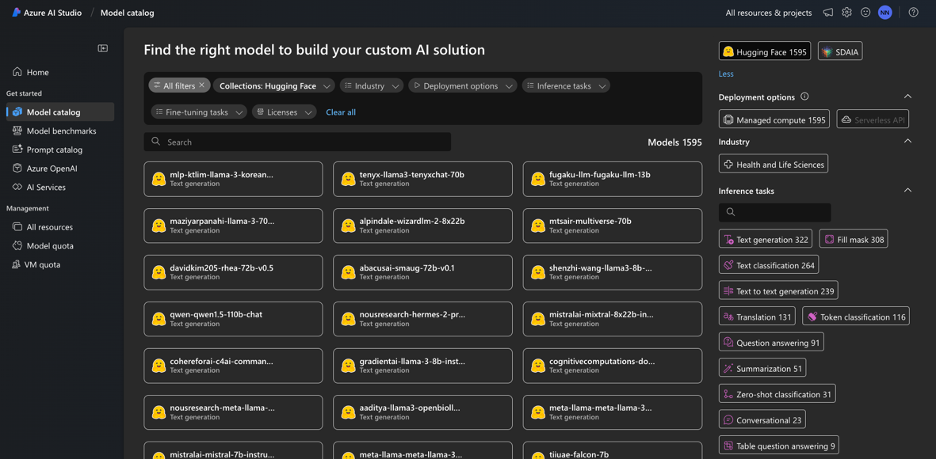Image resolution: width=936 pixels, height=460 pixels.
Task: Click the Hugging Face icon on tenyx-llama3-tenyxchat-70b card
Action: point(348,179)
